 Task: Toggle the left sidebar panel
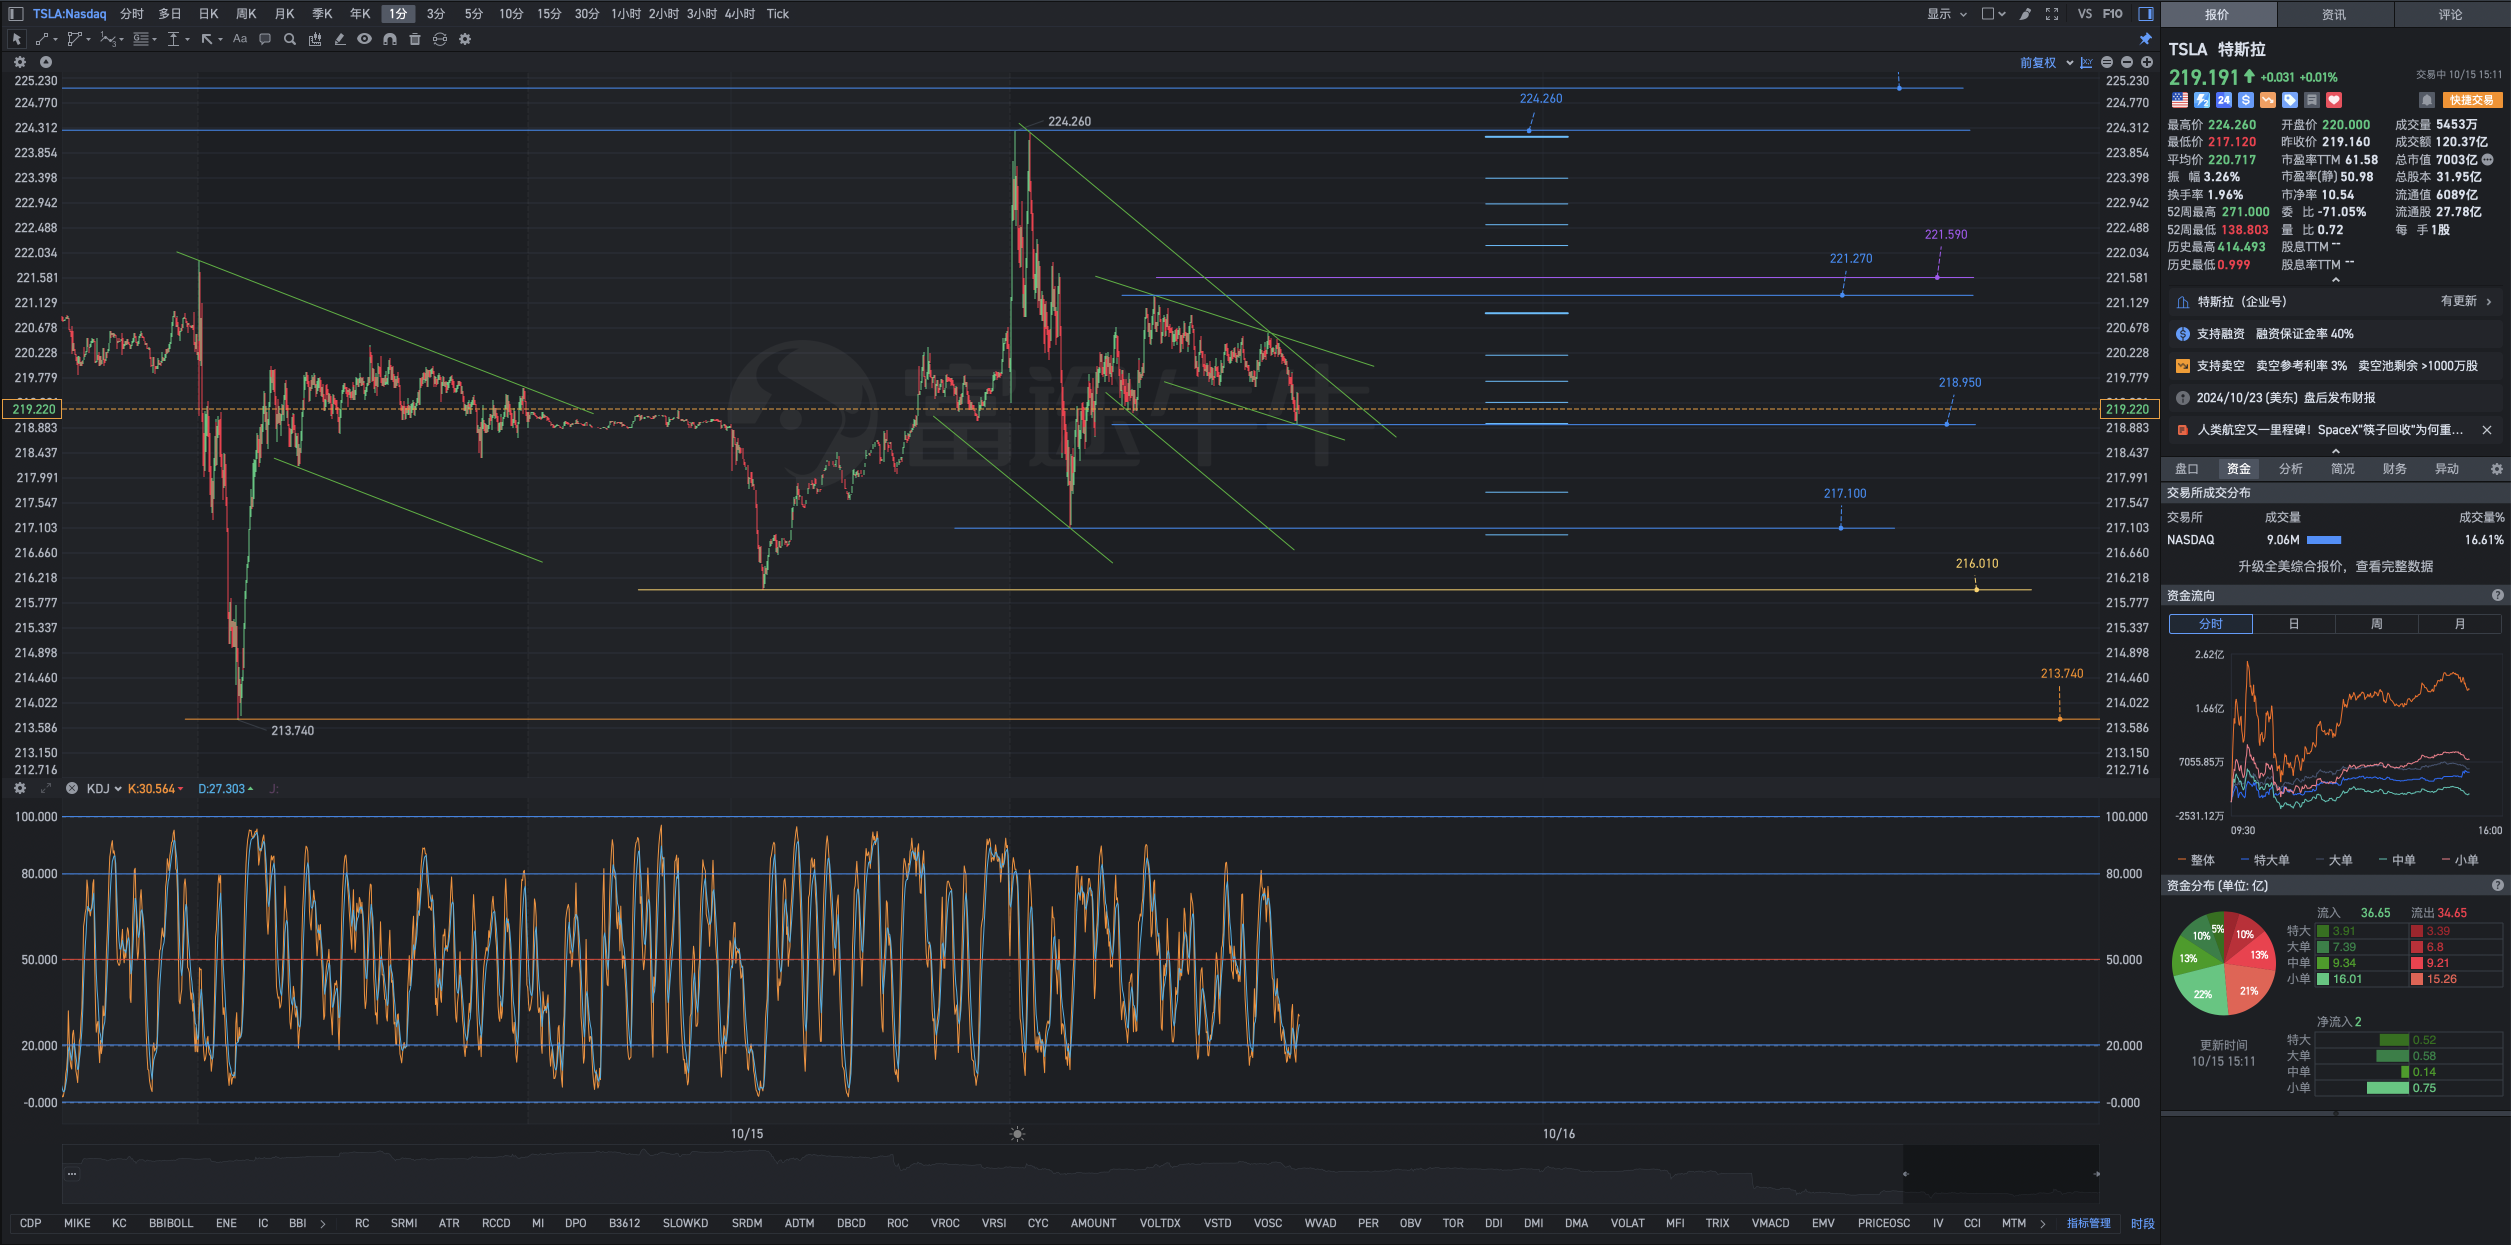tap(16, 14)
